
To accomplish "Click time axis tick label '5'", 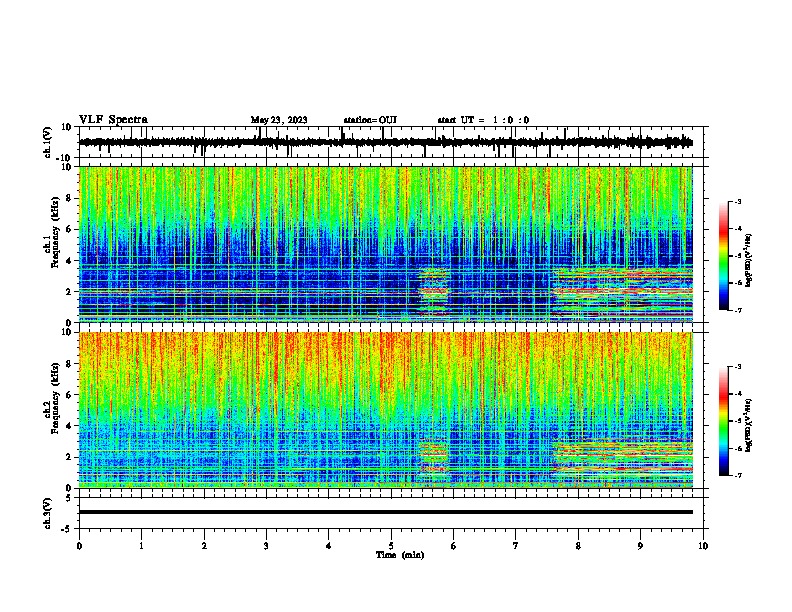I will point(391,546).
